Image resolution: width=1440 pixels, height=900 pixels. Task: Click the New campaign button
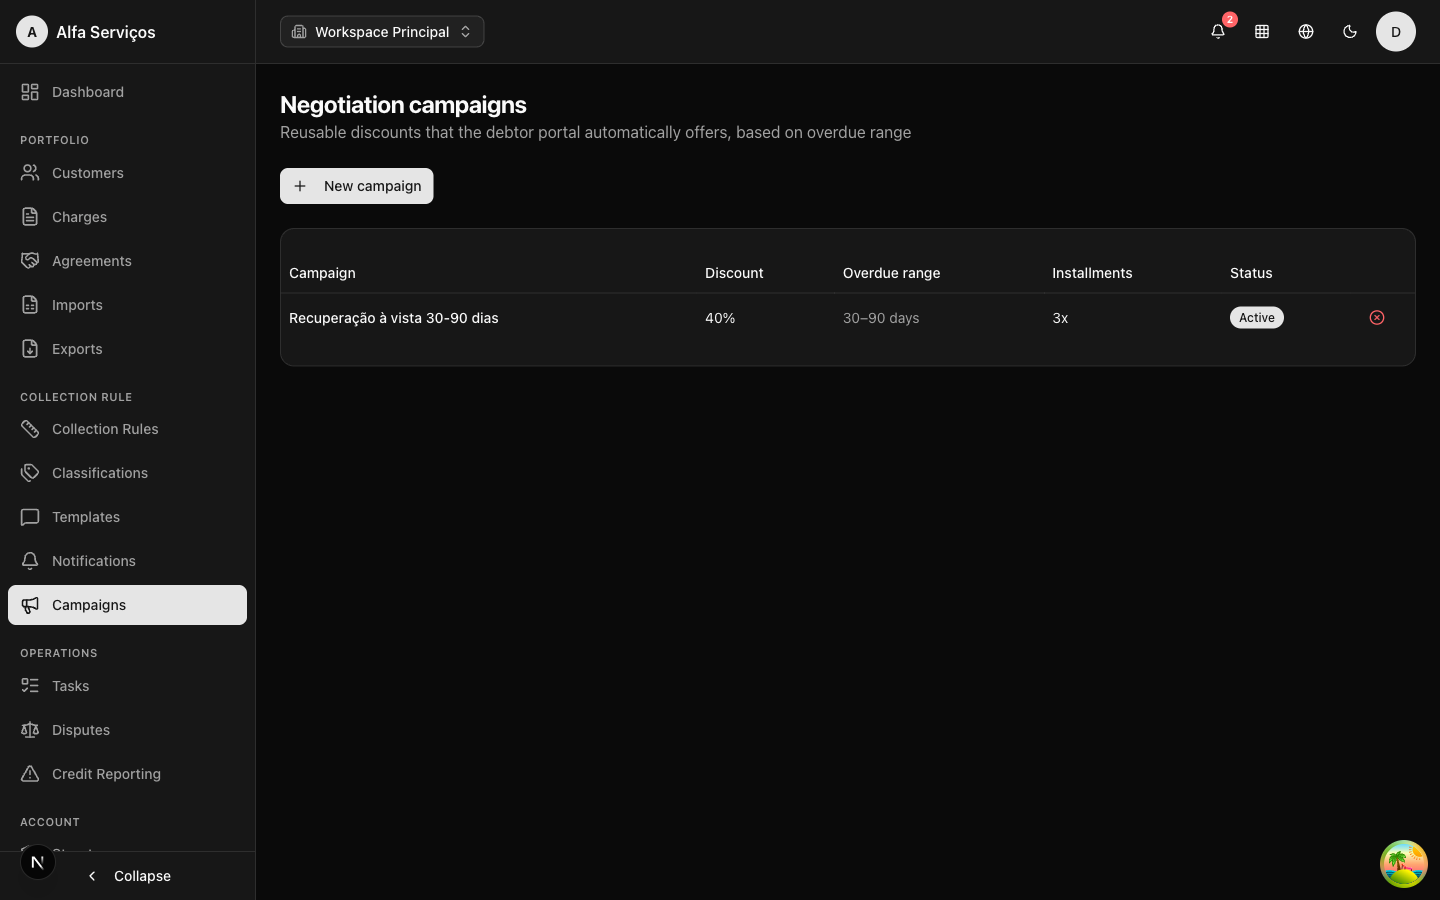357,186
